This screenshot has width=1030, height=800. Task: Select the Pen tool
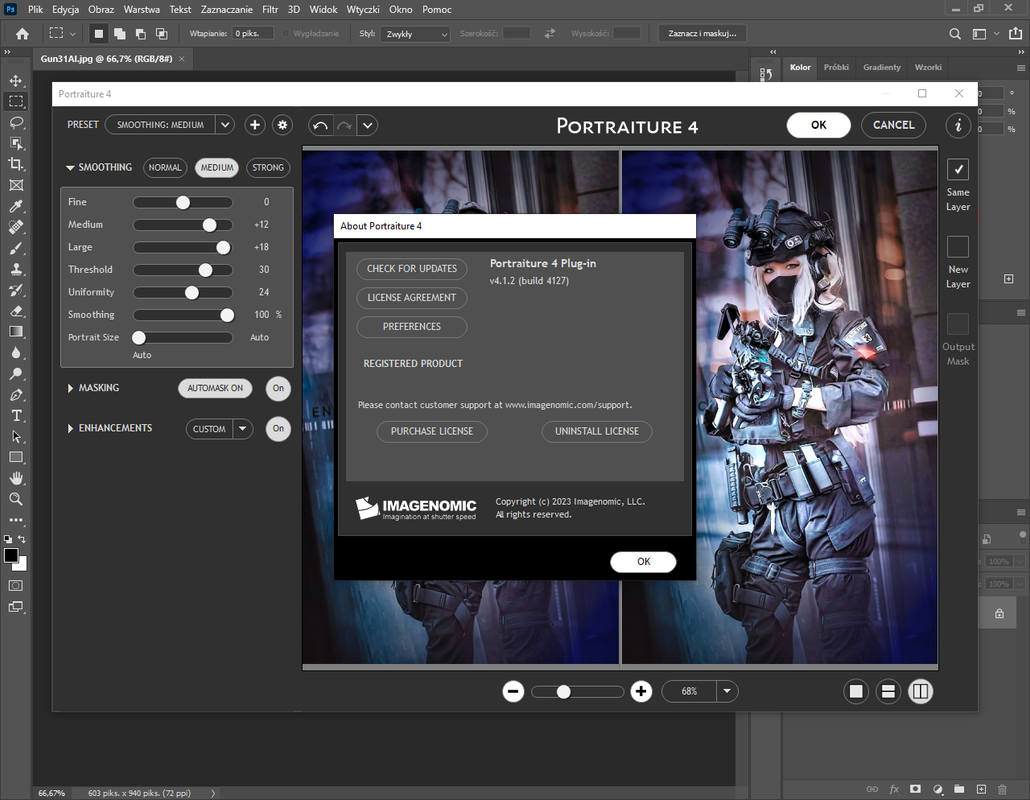(x=16, y=395)
